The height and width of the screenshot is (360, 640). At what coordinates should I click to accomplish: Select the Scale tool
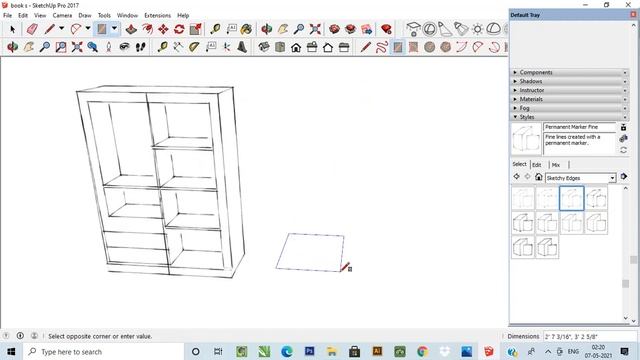[x=195, y=29]
